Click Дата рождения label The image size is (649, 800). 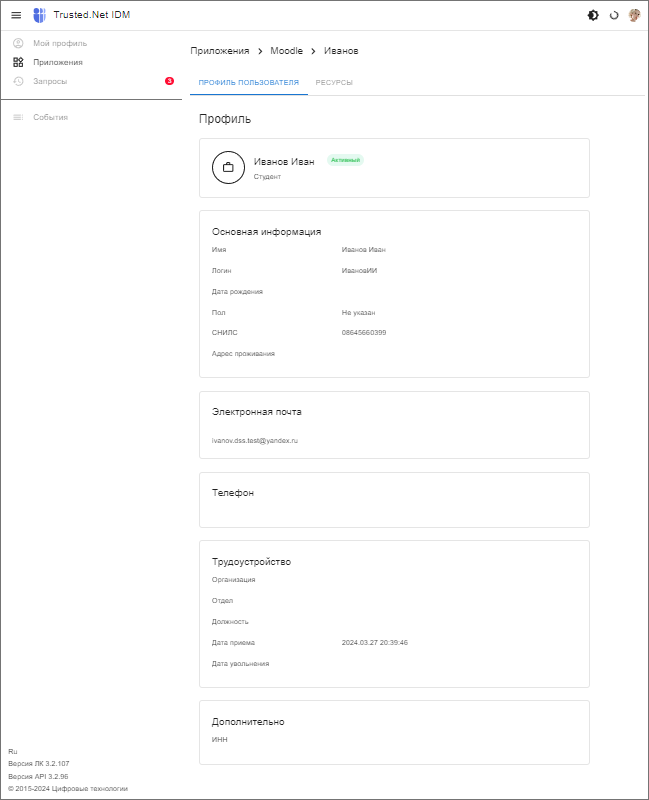click(x=237, y=292)
